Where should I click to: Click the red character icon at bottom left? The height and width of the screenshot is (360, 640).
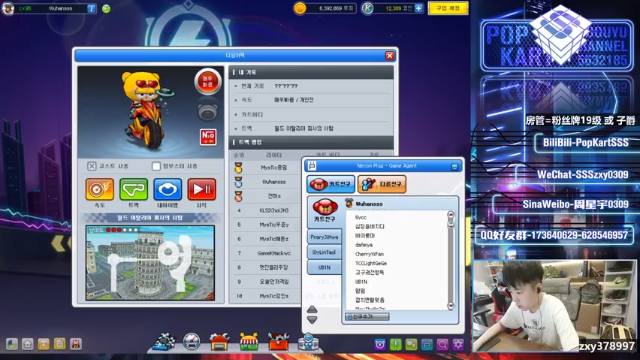click(x=76, y=344)
